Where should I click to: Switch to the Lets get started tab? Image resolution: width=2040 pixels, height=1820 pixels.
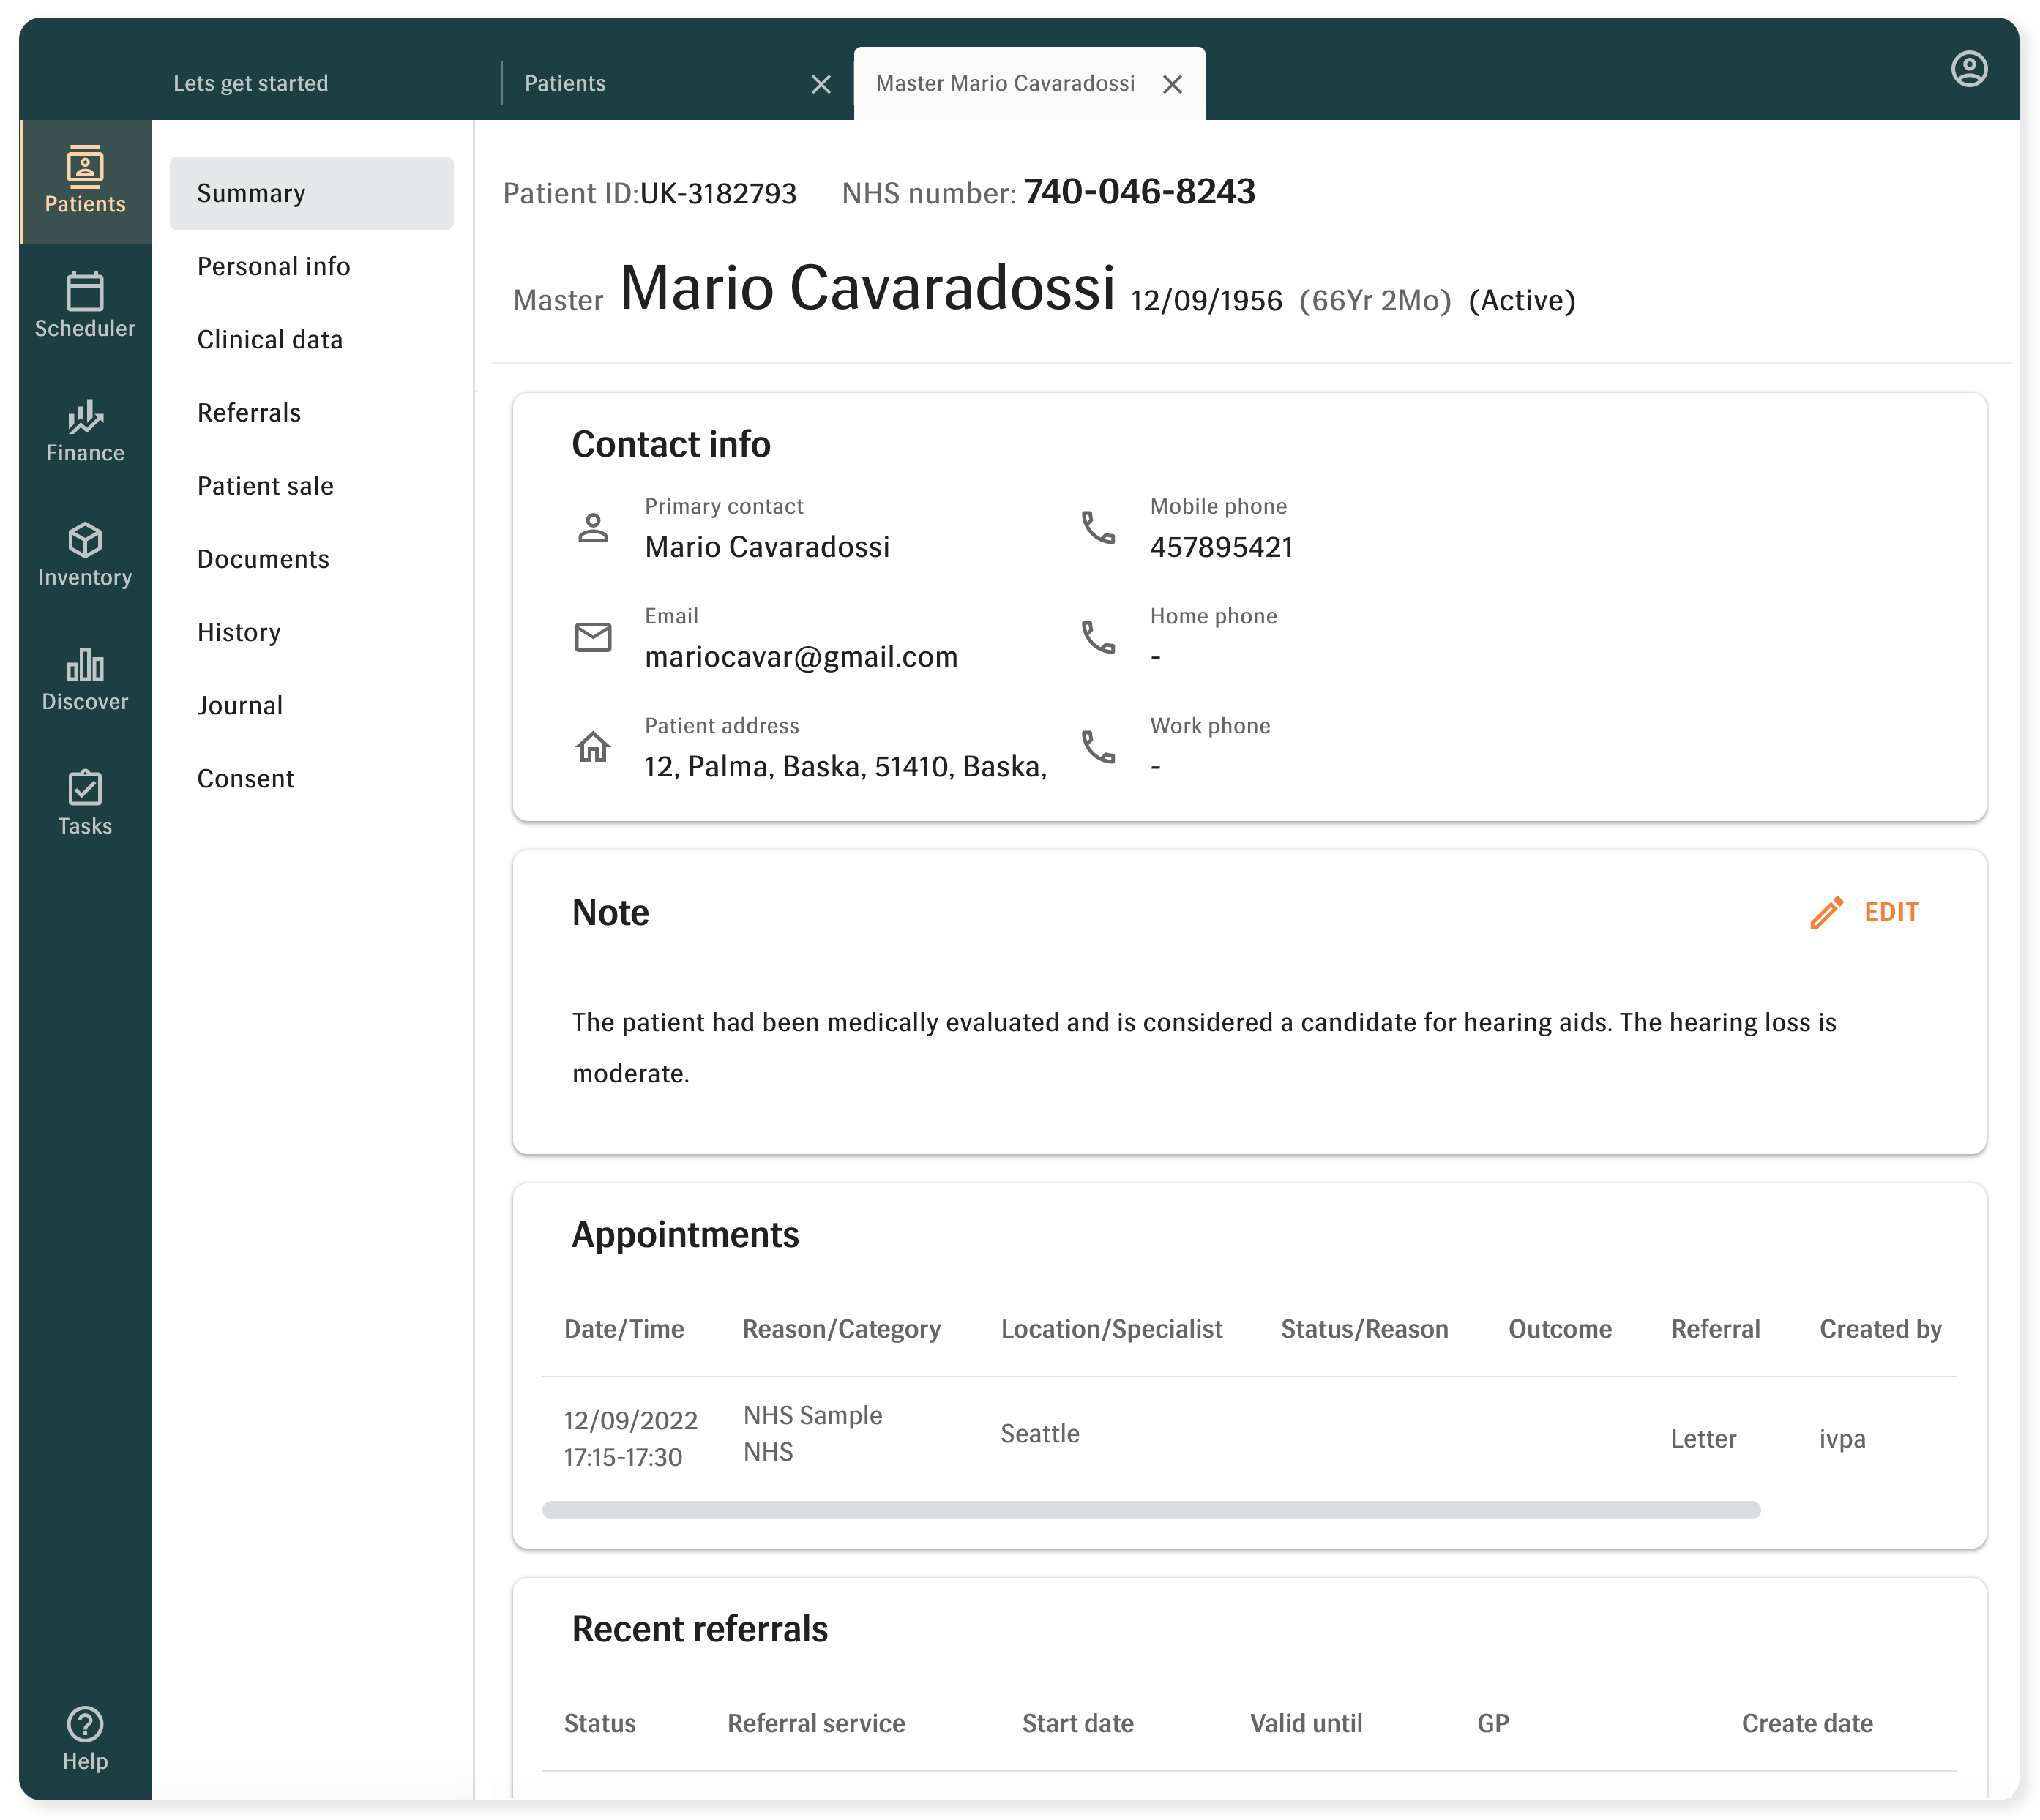click(x=251, y=83)
